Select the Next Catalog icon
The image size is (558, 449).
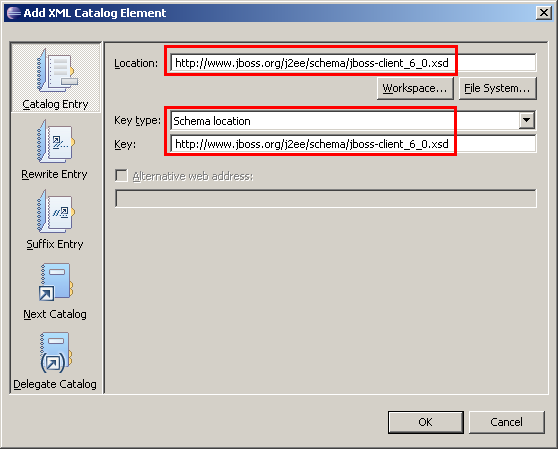(56, 282)
